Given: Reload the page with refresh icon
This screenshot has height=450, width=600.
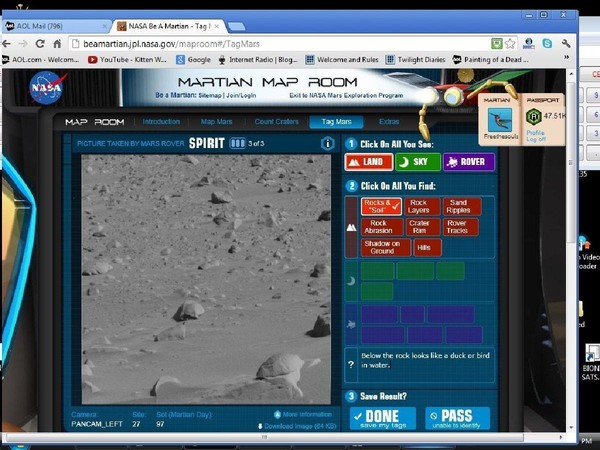Looking at the screenshot, I should [x=40, y=44].
